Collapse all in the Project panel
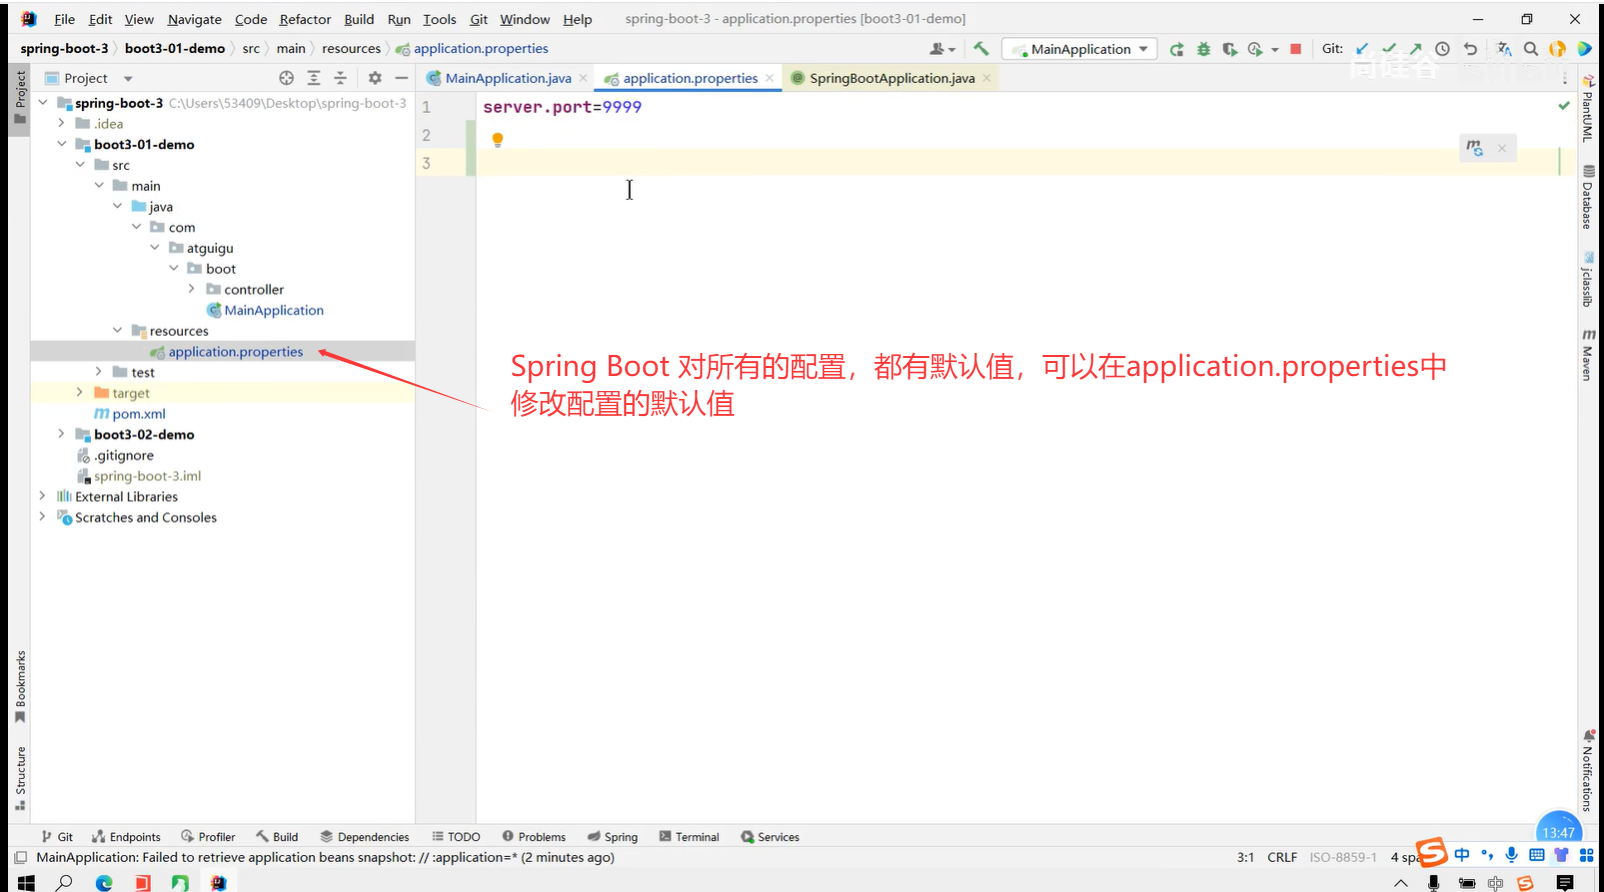 [x=340, y=78]
